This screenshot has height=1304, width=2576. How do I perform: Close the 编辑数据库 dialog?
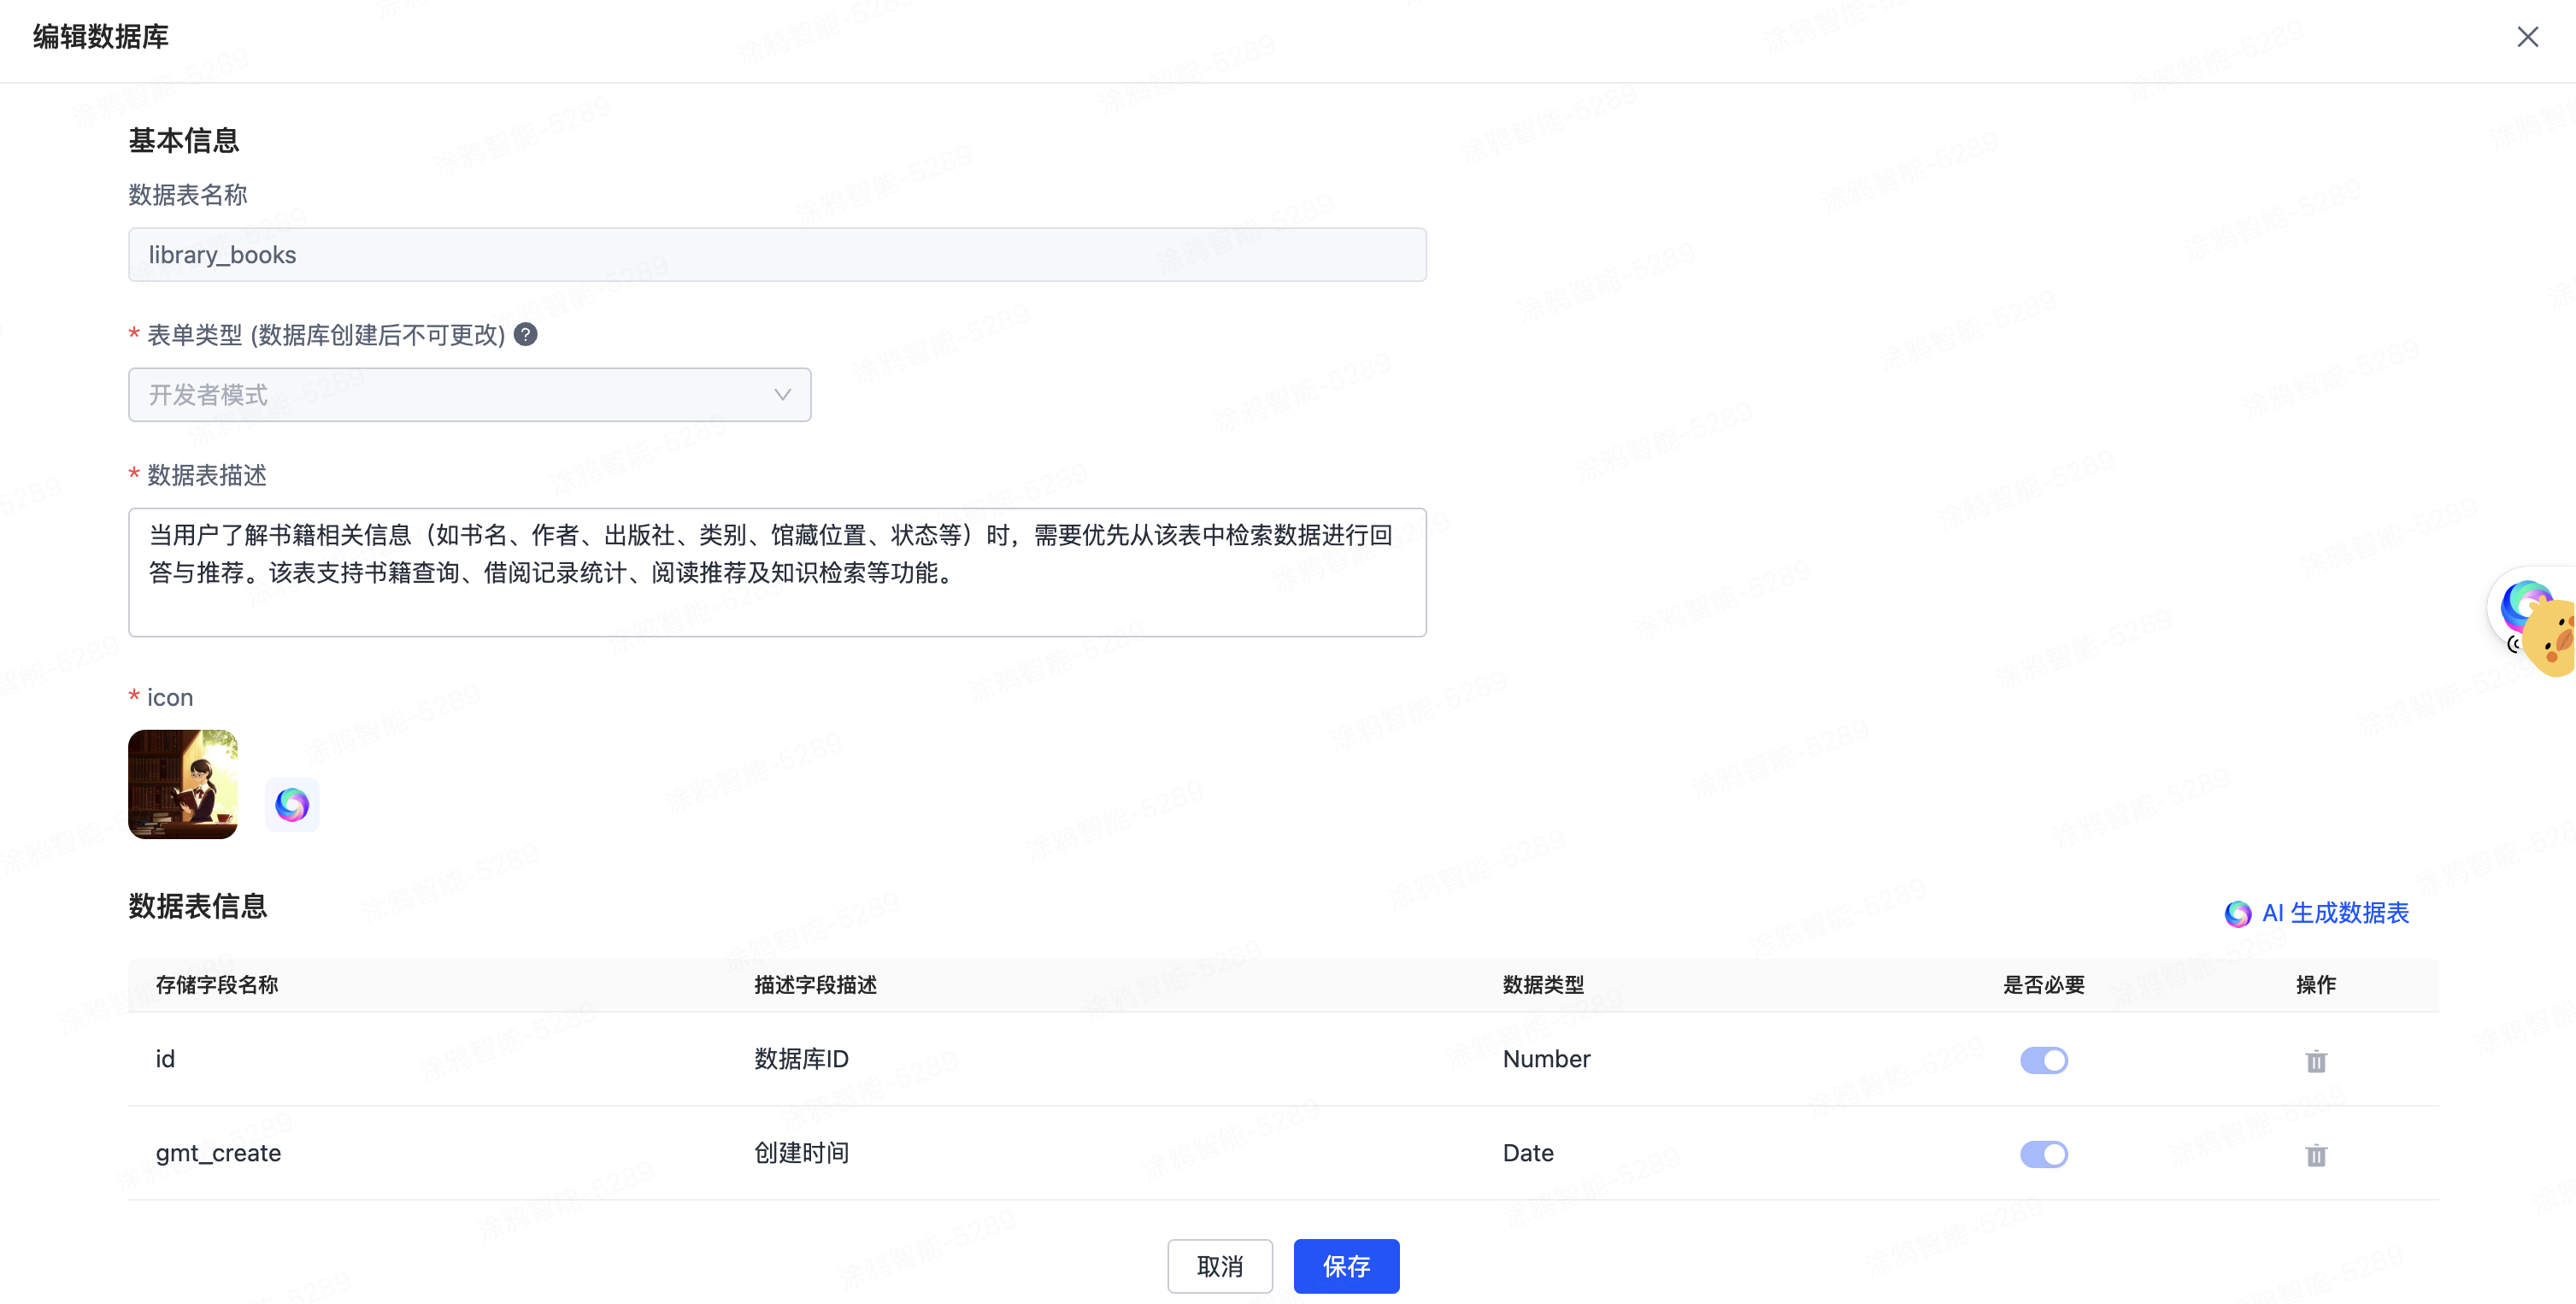pos(2527,37)
